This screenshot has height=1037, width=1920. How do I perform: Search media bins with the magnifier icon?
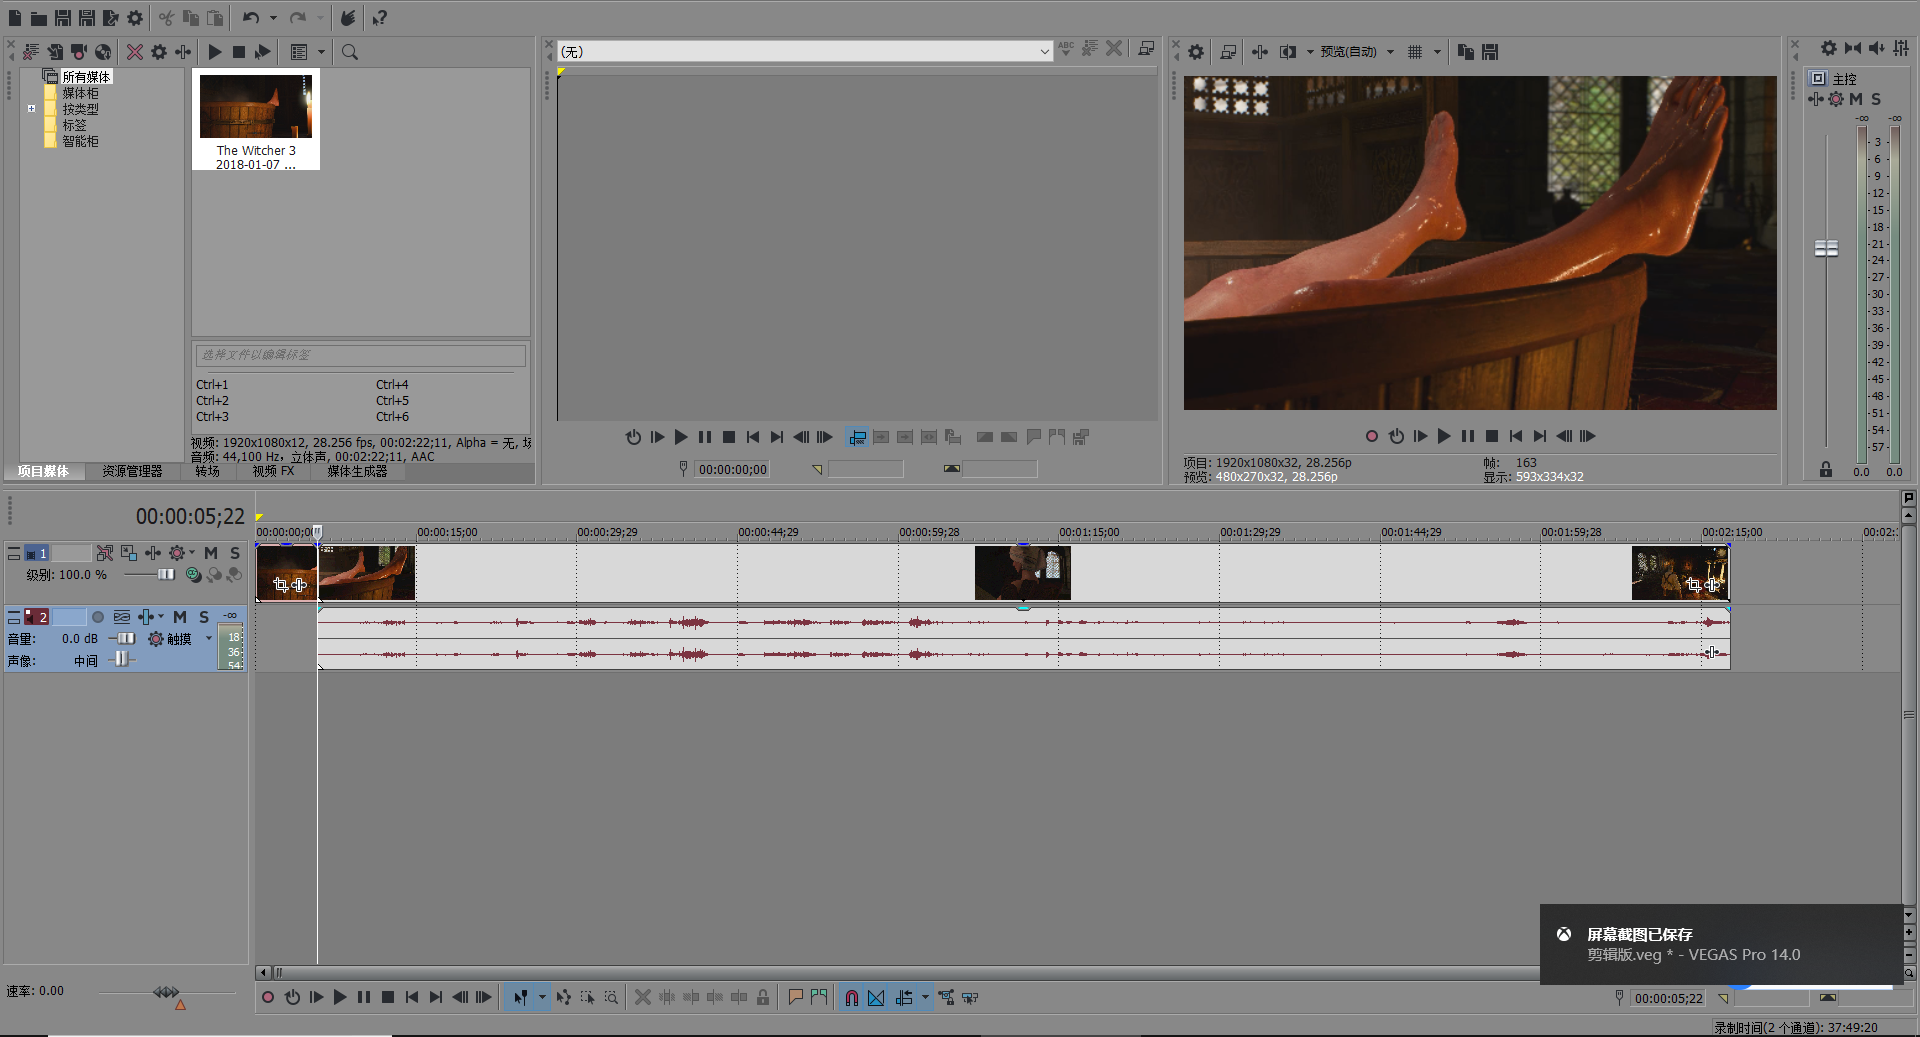[350, 52]
